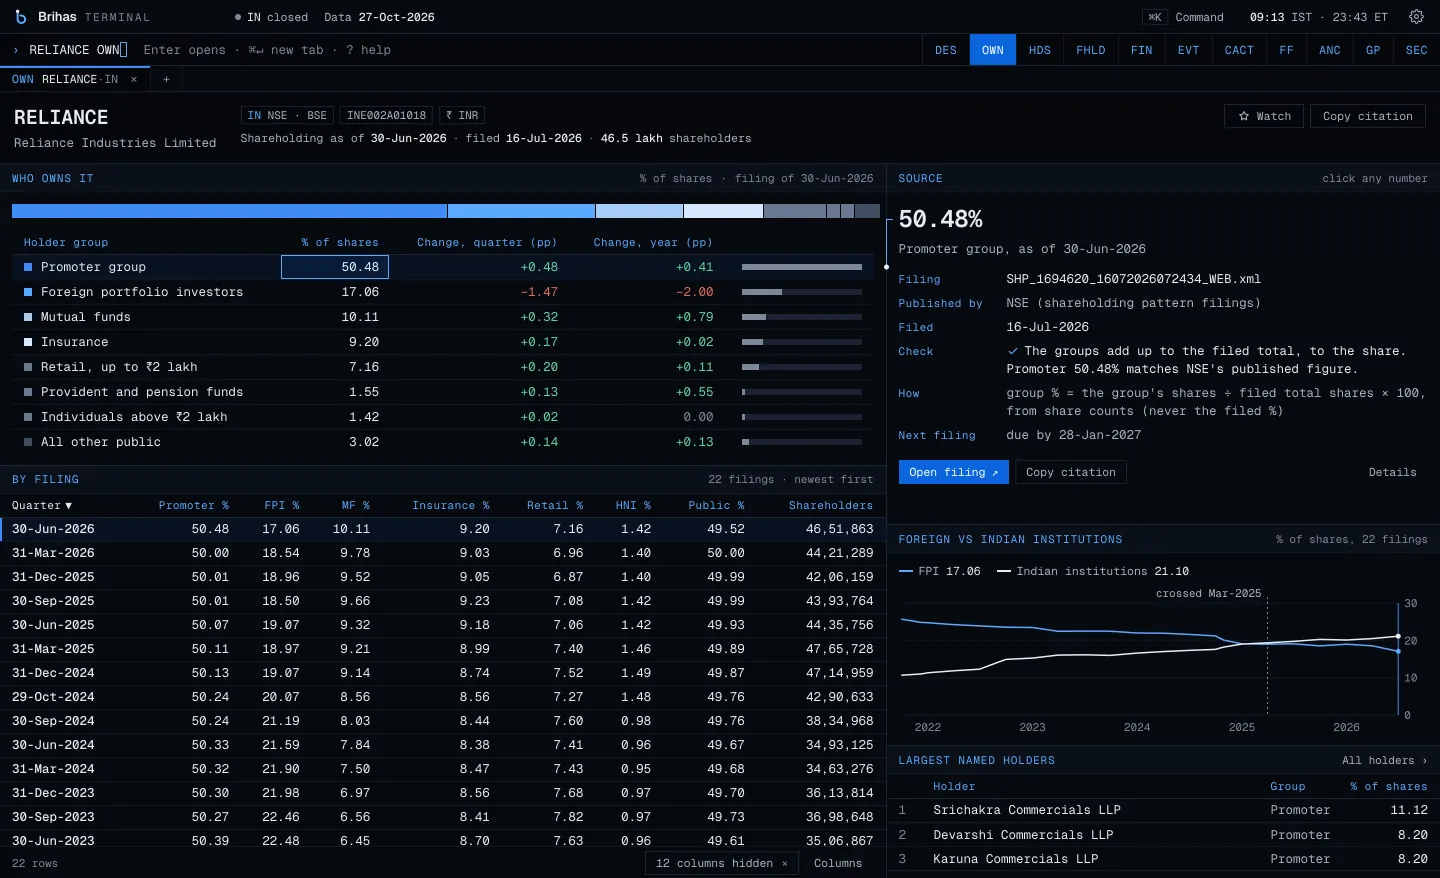Select the EVT function tab
The height and width of the screenshot is (878, 1440).
1189,50
